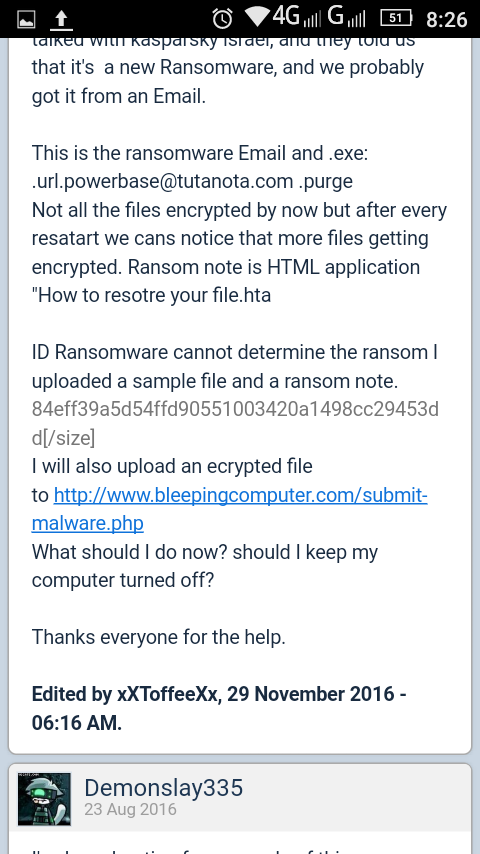Screen dimensions: 480x854
Task: Tap the 'What should I do now?' question
Action: [204, 566]
